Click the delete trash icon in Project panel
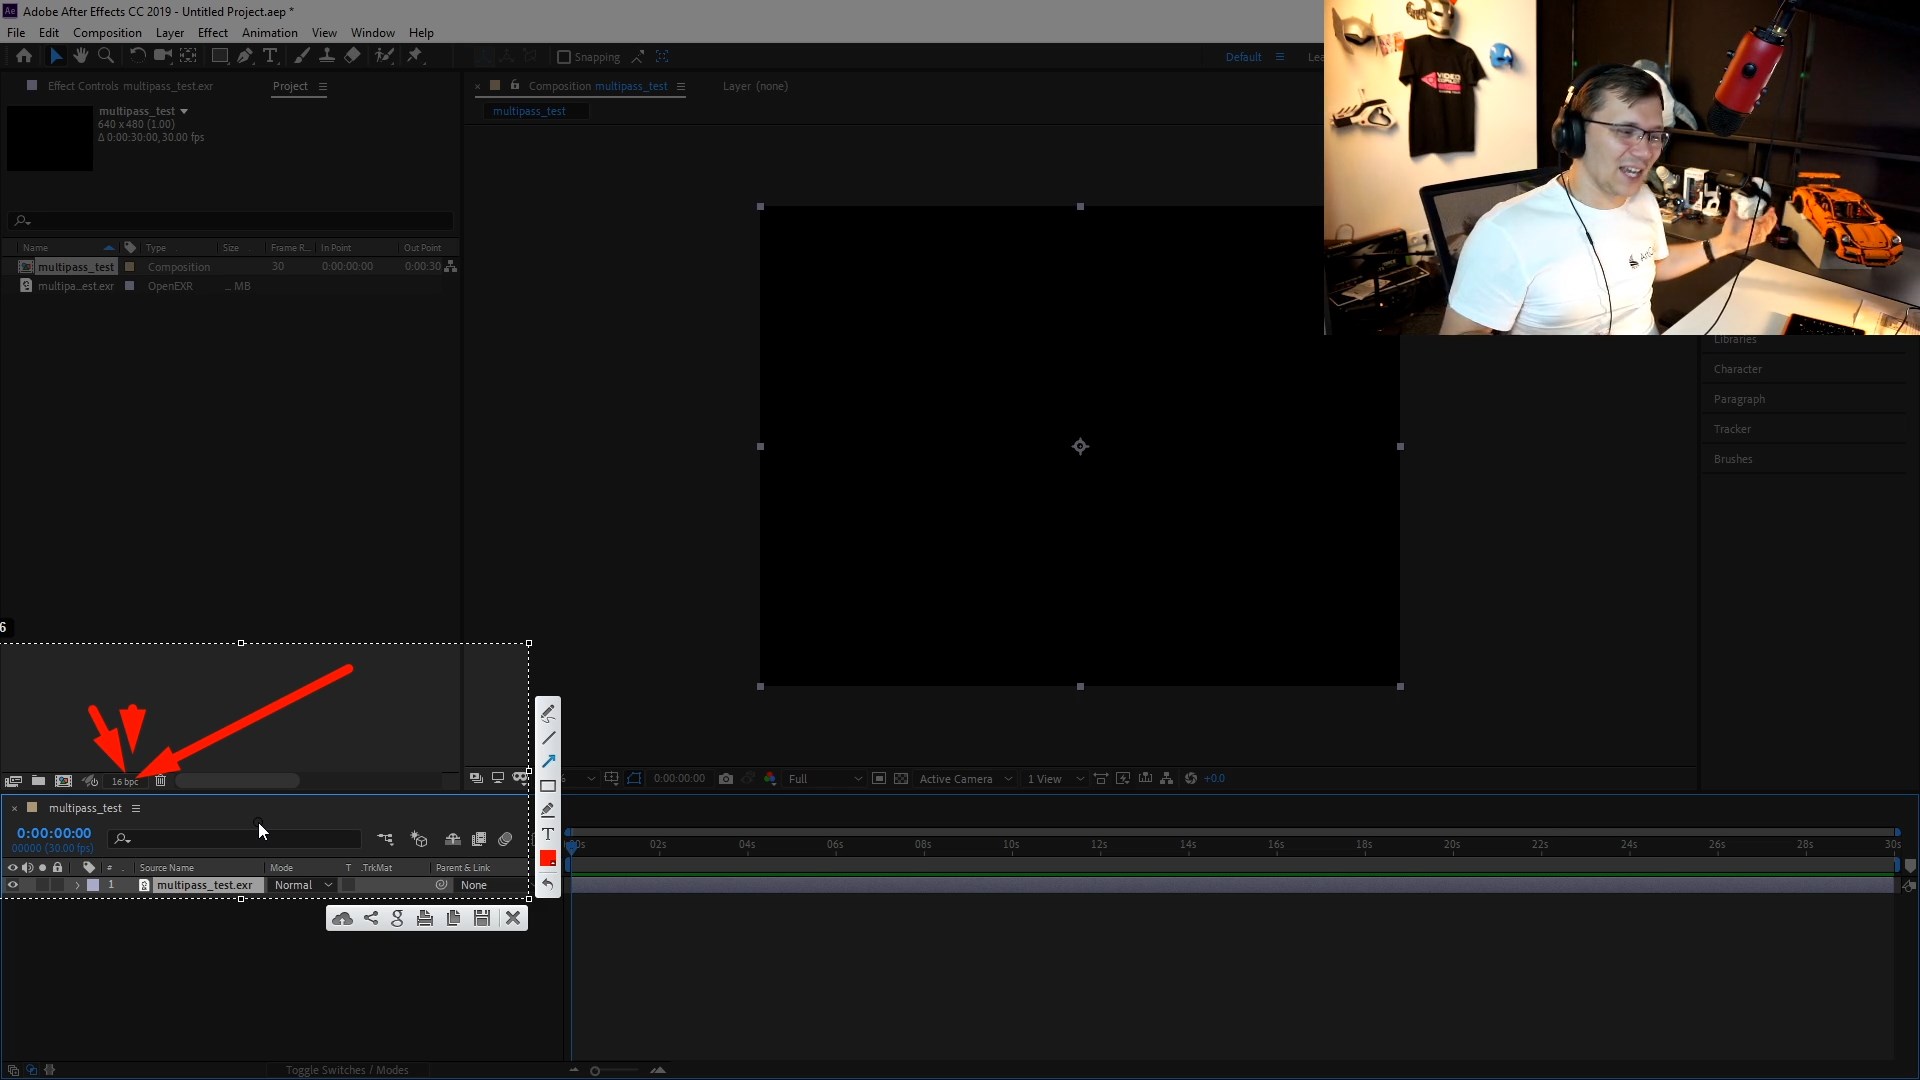Image resolution: width=1920 pixels, height=1080 pixels. pos(160,781)
